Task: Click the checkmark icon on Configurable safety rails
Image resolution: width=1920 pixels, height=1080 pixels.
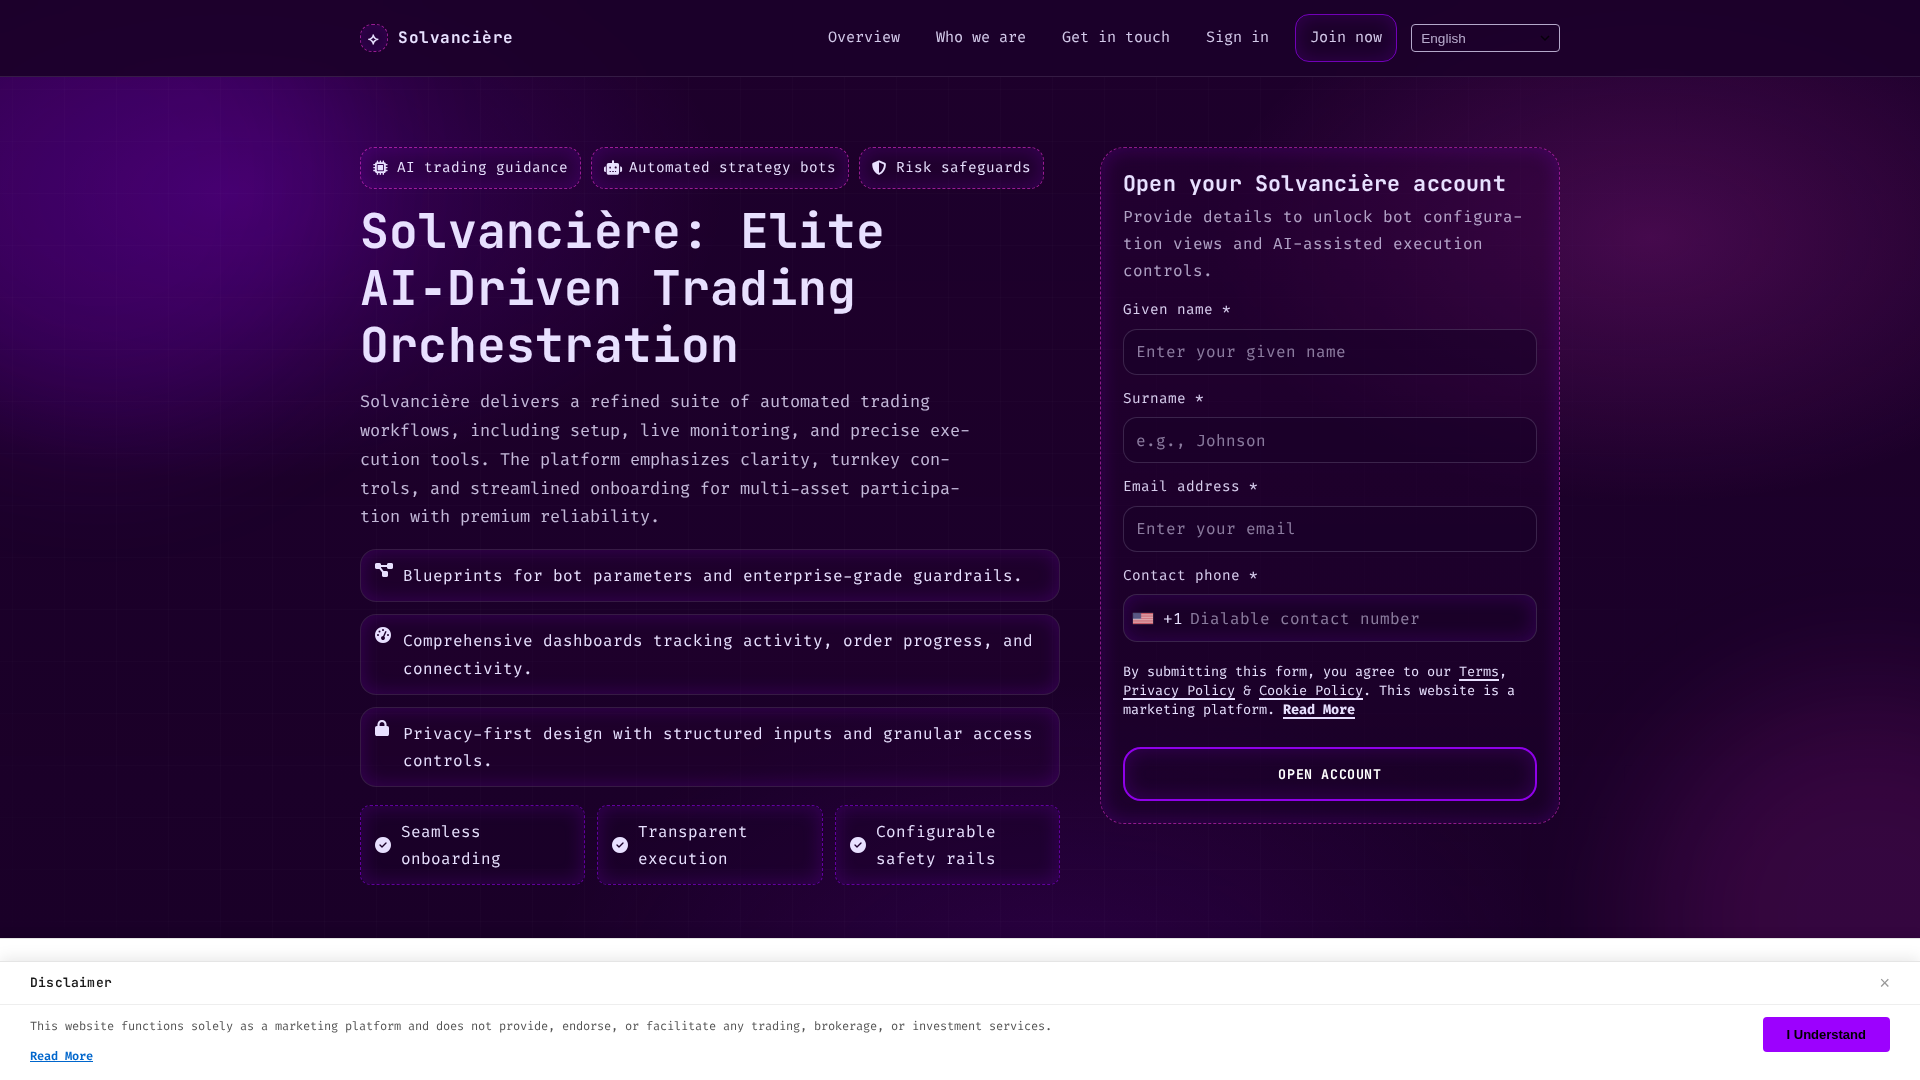Action: pyautogui.click(x=858, y=845)
